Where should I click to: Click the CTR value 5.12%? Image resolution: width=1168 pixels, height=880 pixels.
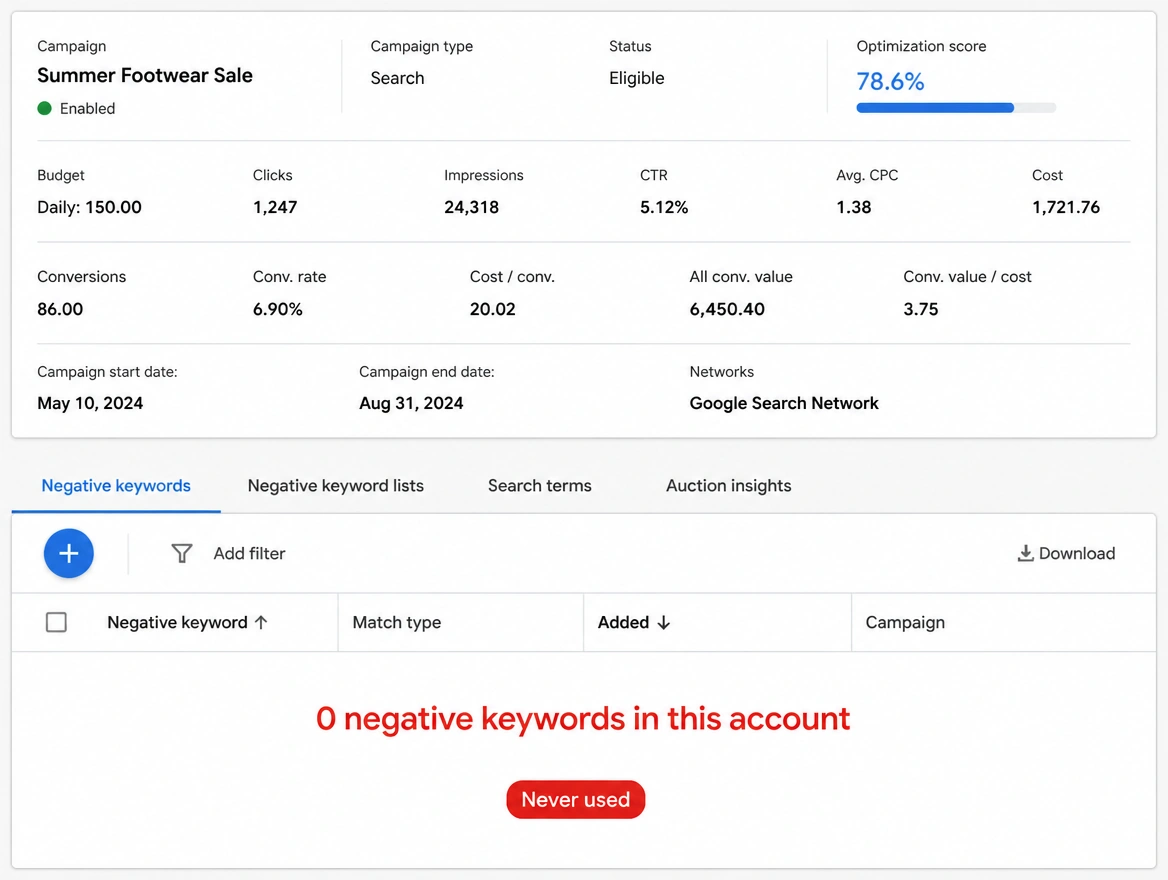(664, 207)
